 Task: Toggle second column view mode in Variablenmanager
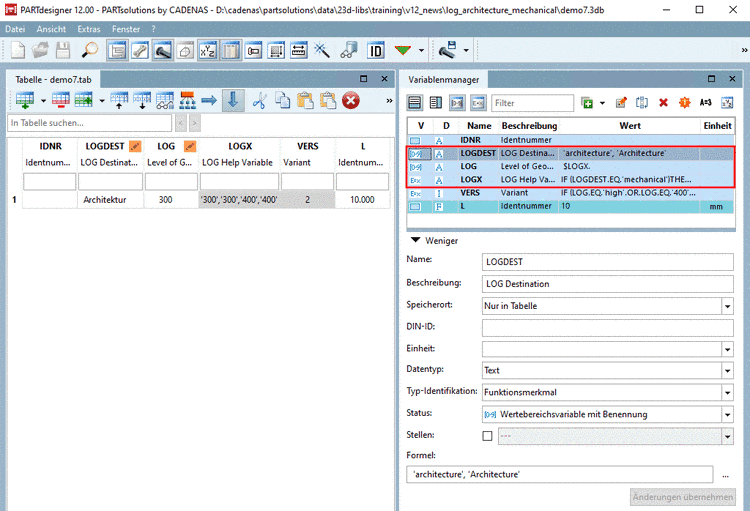(436, 103)
